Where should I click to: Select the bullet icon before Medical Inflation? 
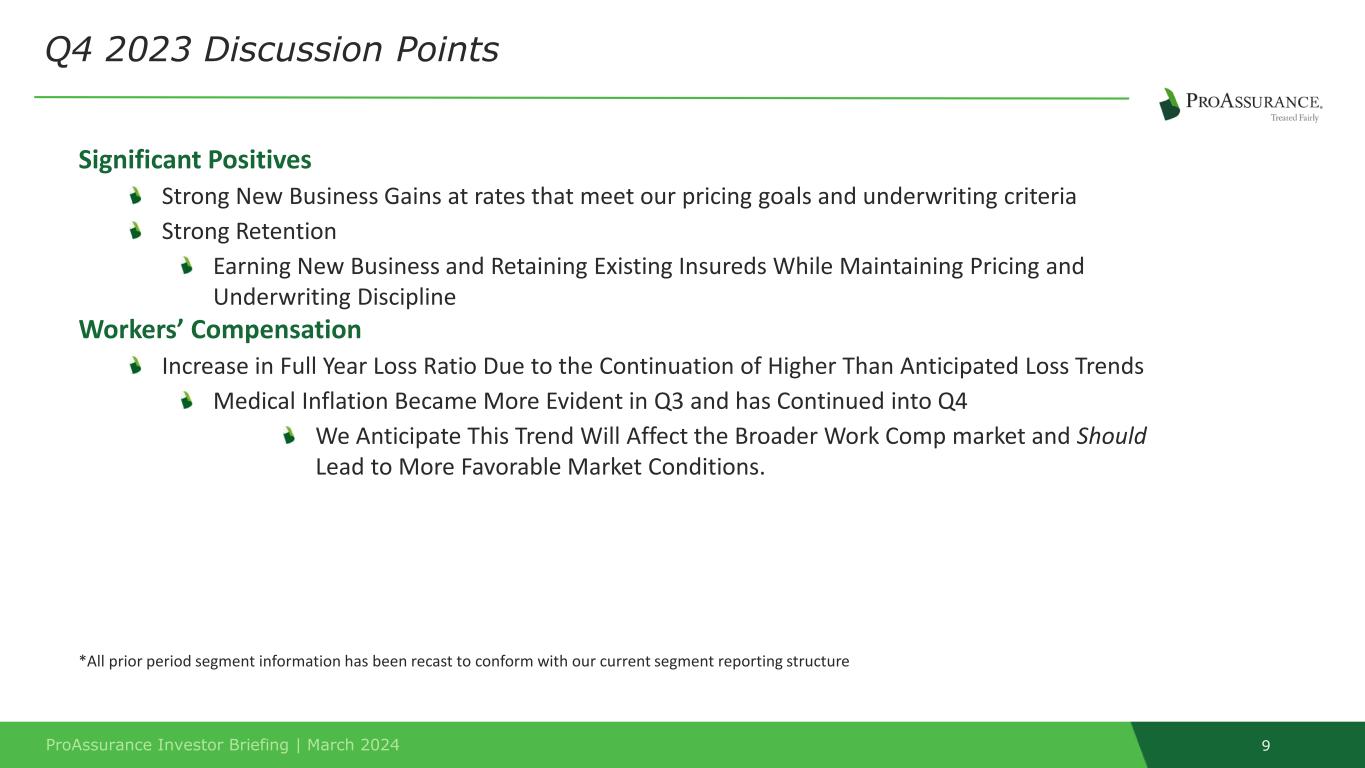pos(187,401)
